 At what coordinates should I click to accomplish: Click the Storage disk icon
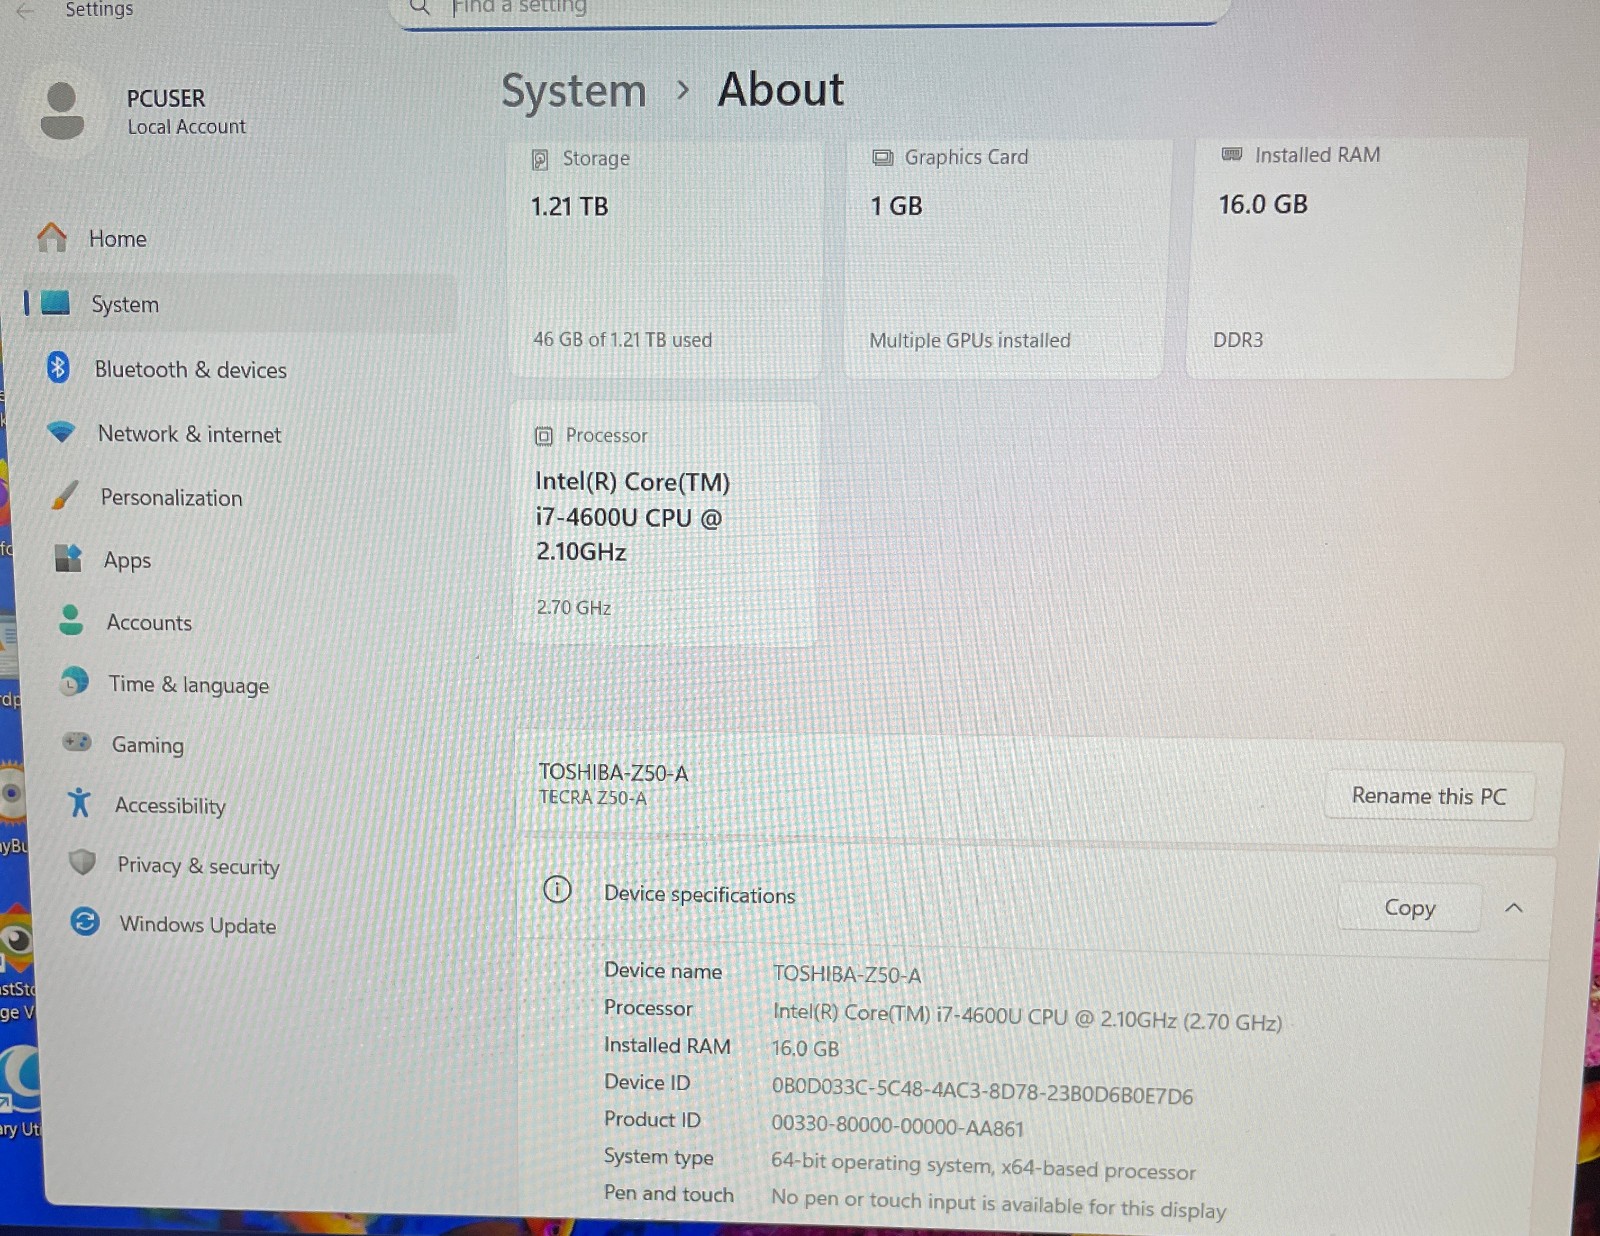point(540,159)
